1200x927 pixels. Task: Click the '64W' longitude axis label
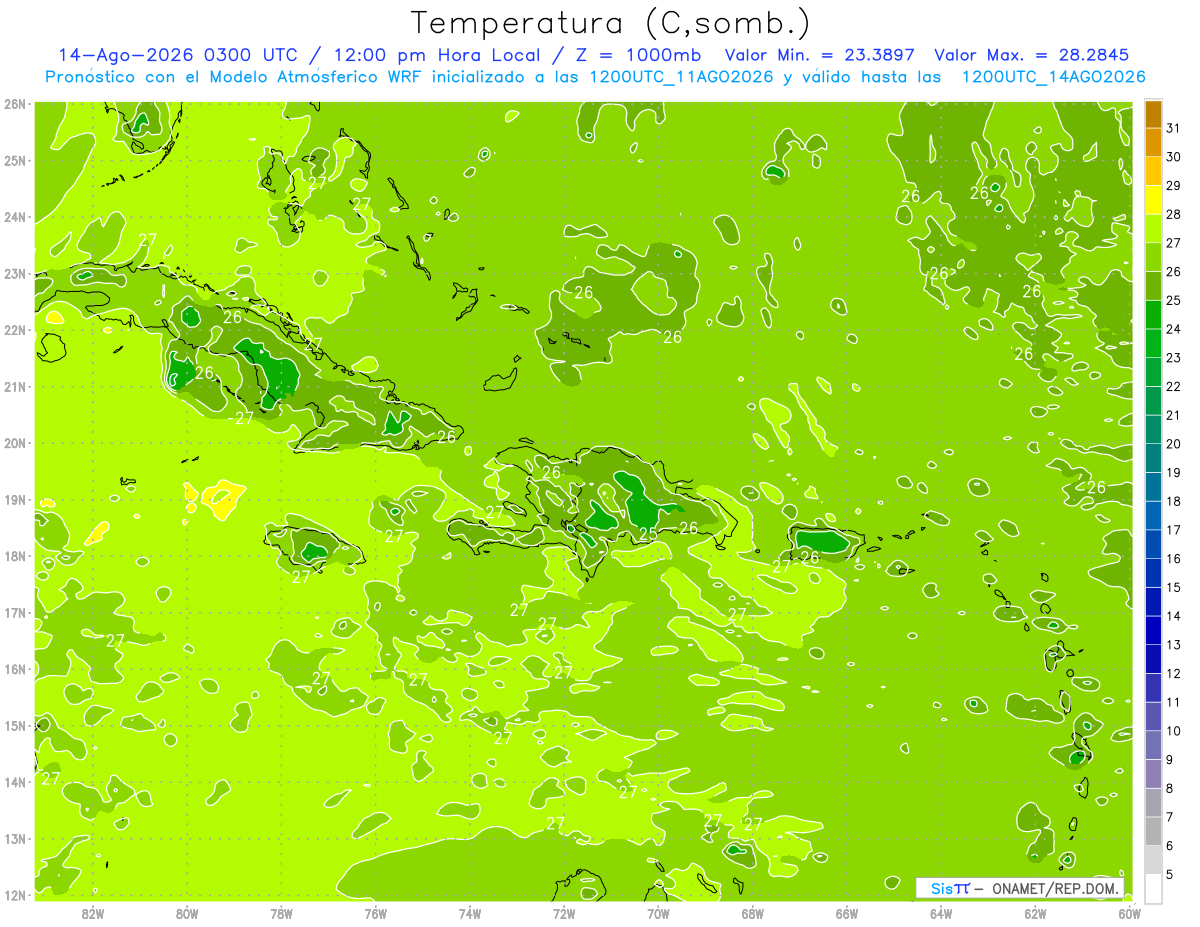[x=941, y=913]
